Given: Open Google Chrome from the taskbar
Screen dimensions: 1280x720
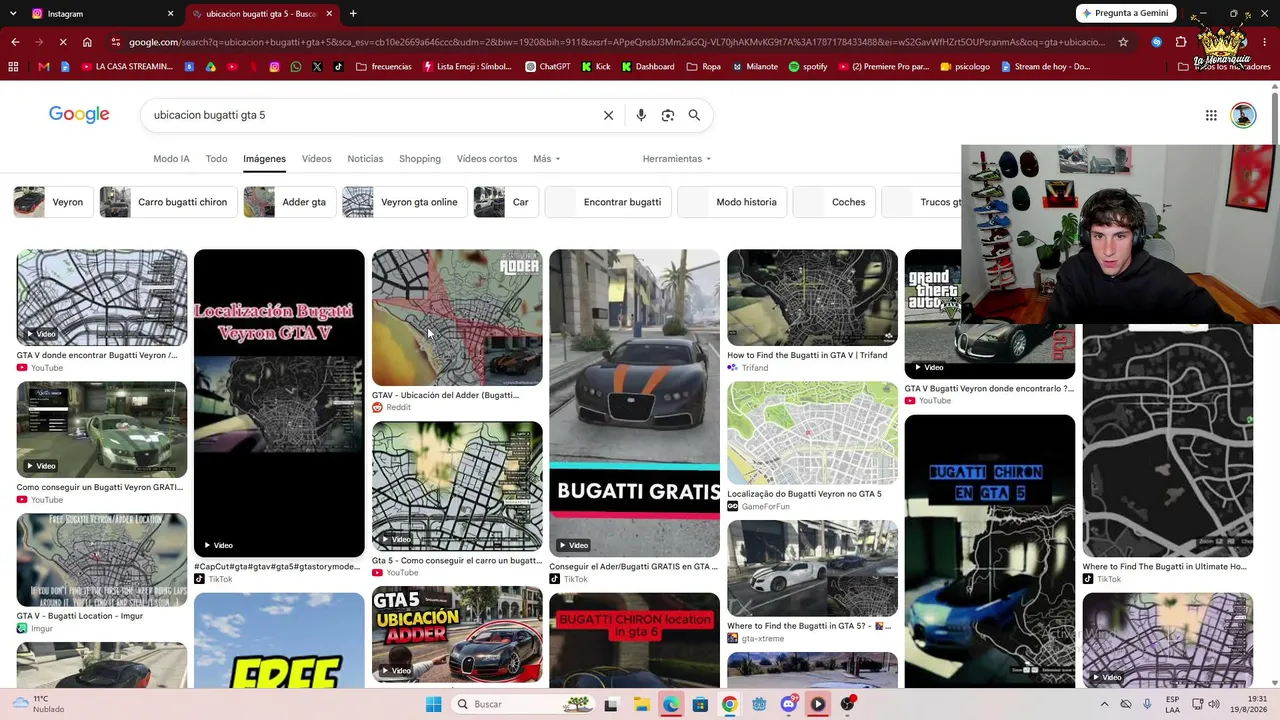Looking at the screenshot, I should click(x=729, y=704).
